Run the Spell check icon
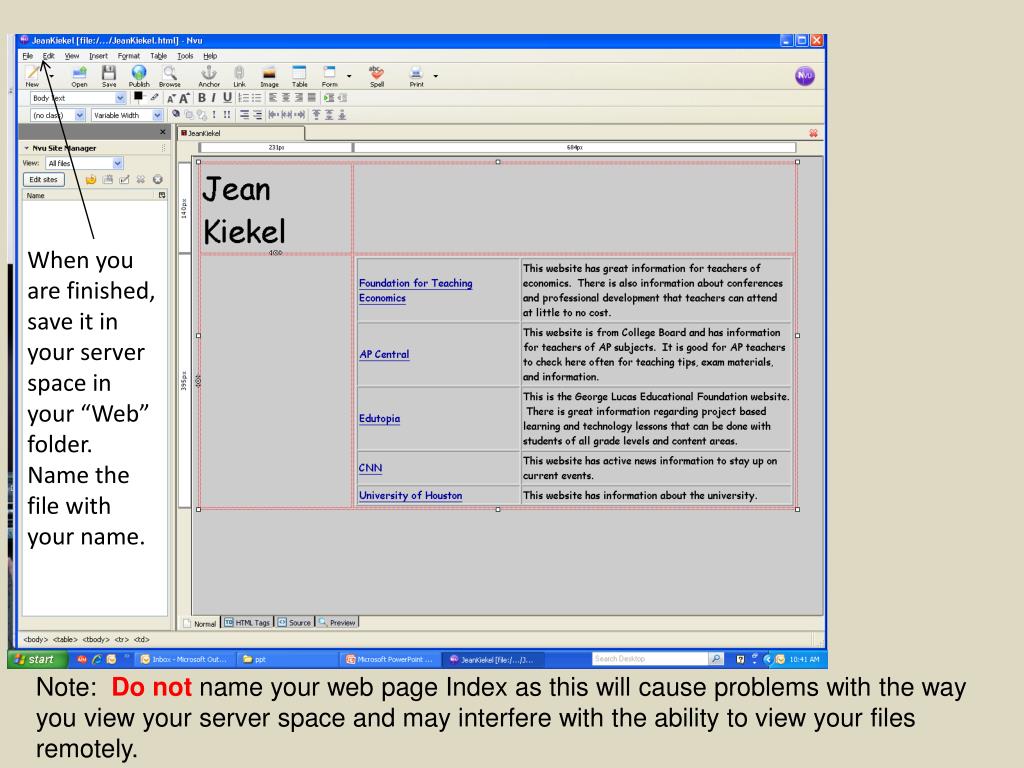Image resolution: width=1024 pixels, height=768 pixels. click(377, 76)
